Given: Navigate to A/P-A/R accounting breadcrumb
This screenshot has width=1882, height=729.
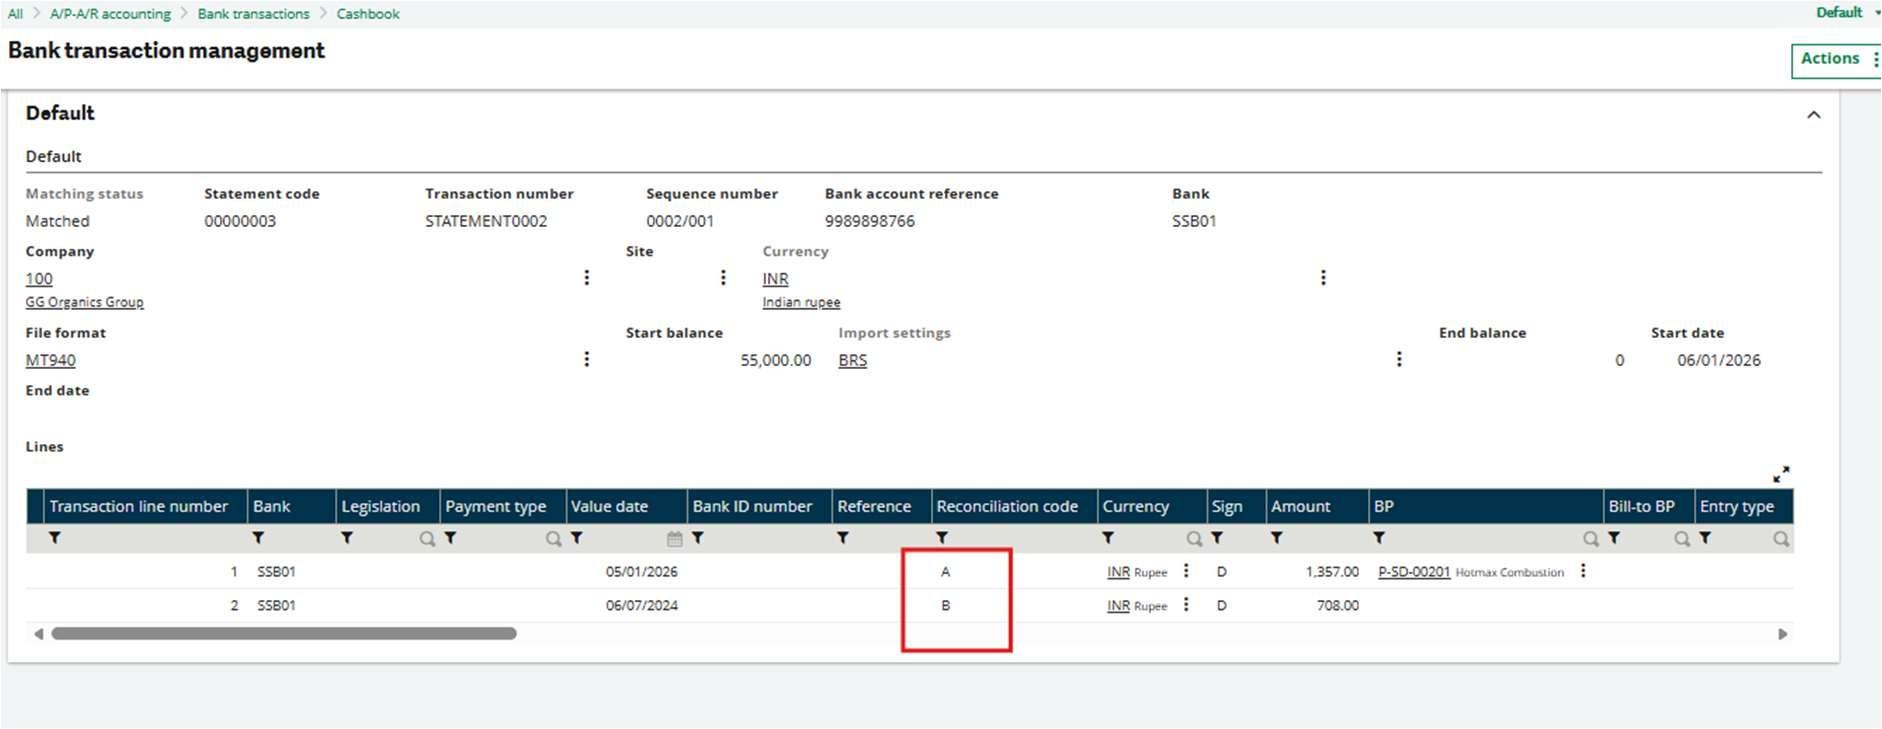Looking at the screenshot, I should [x=110, y=14].
